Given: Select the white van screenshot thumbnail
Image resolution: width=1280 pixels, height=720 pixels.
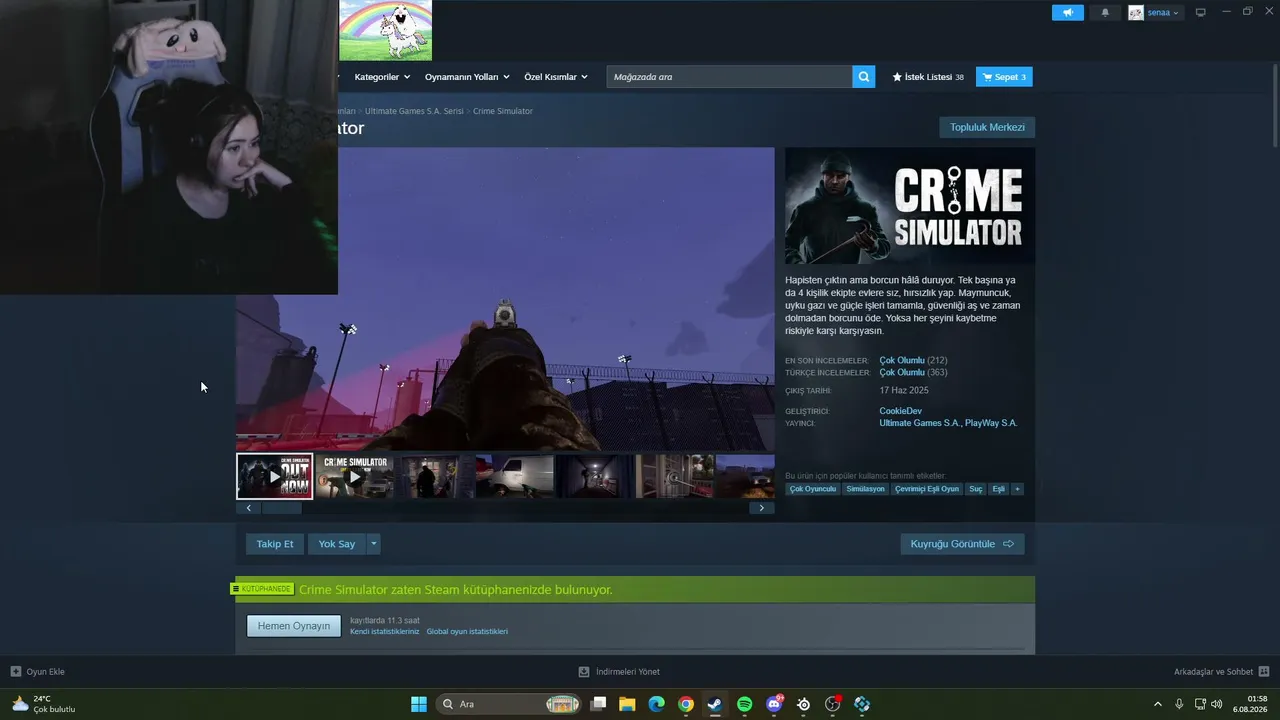Looking at the screenshot, I should pyautogui.click(x=514, y=476).
